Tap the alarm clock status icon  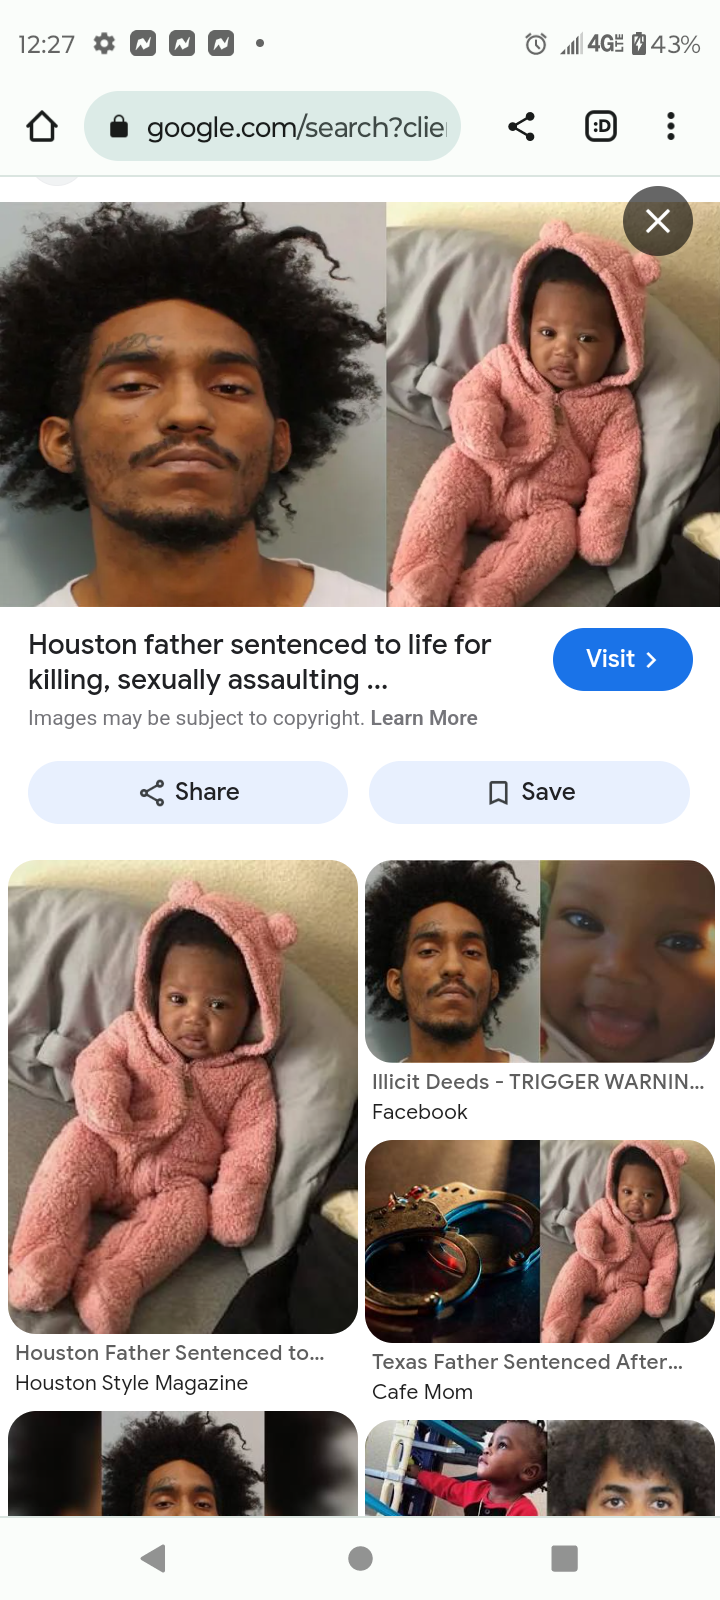[x=536, y=44]
